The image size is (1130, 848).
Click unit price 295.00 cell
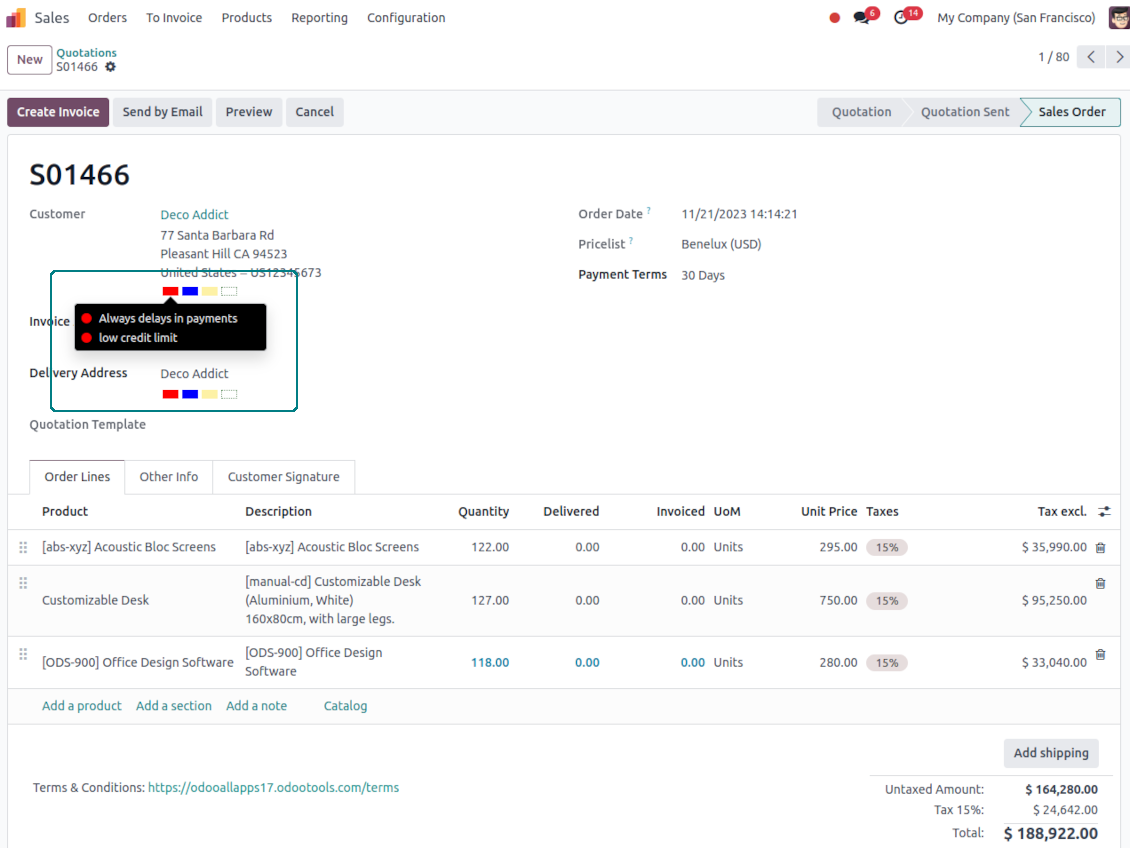[x=837, y=548]
